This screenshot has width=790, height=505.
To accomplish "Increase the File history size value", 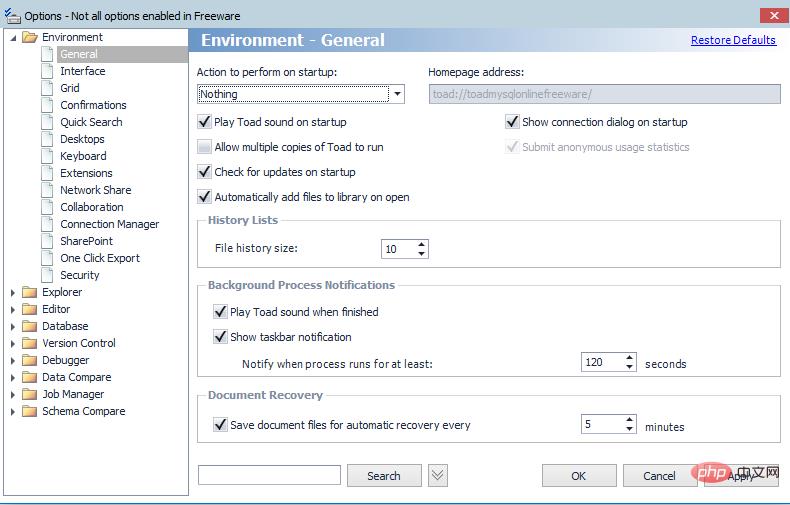I will (422, 244).
